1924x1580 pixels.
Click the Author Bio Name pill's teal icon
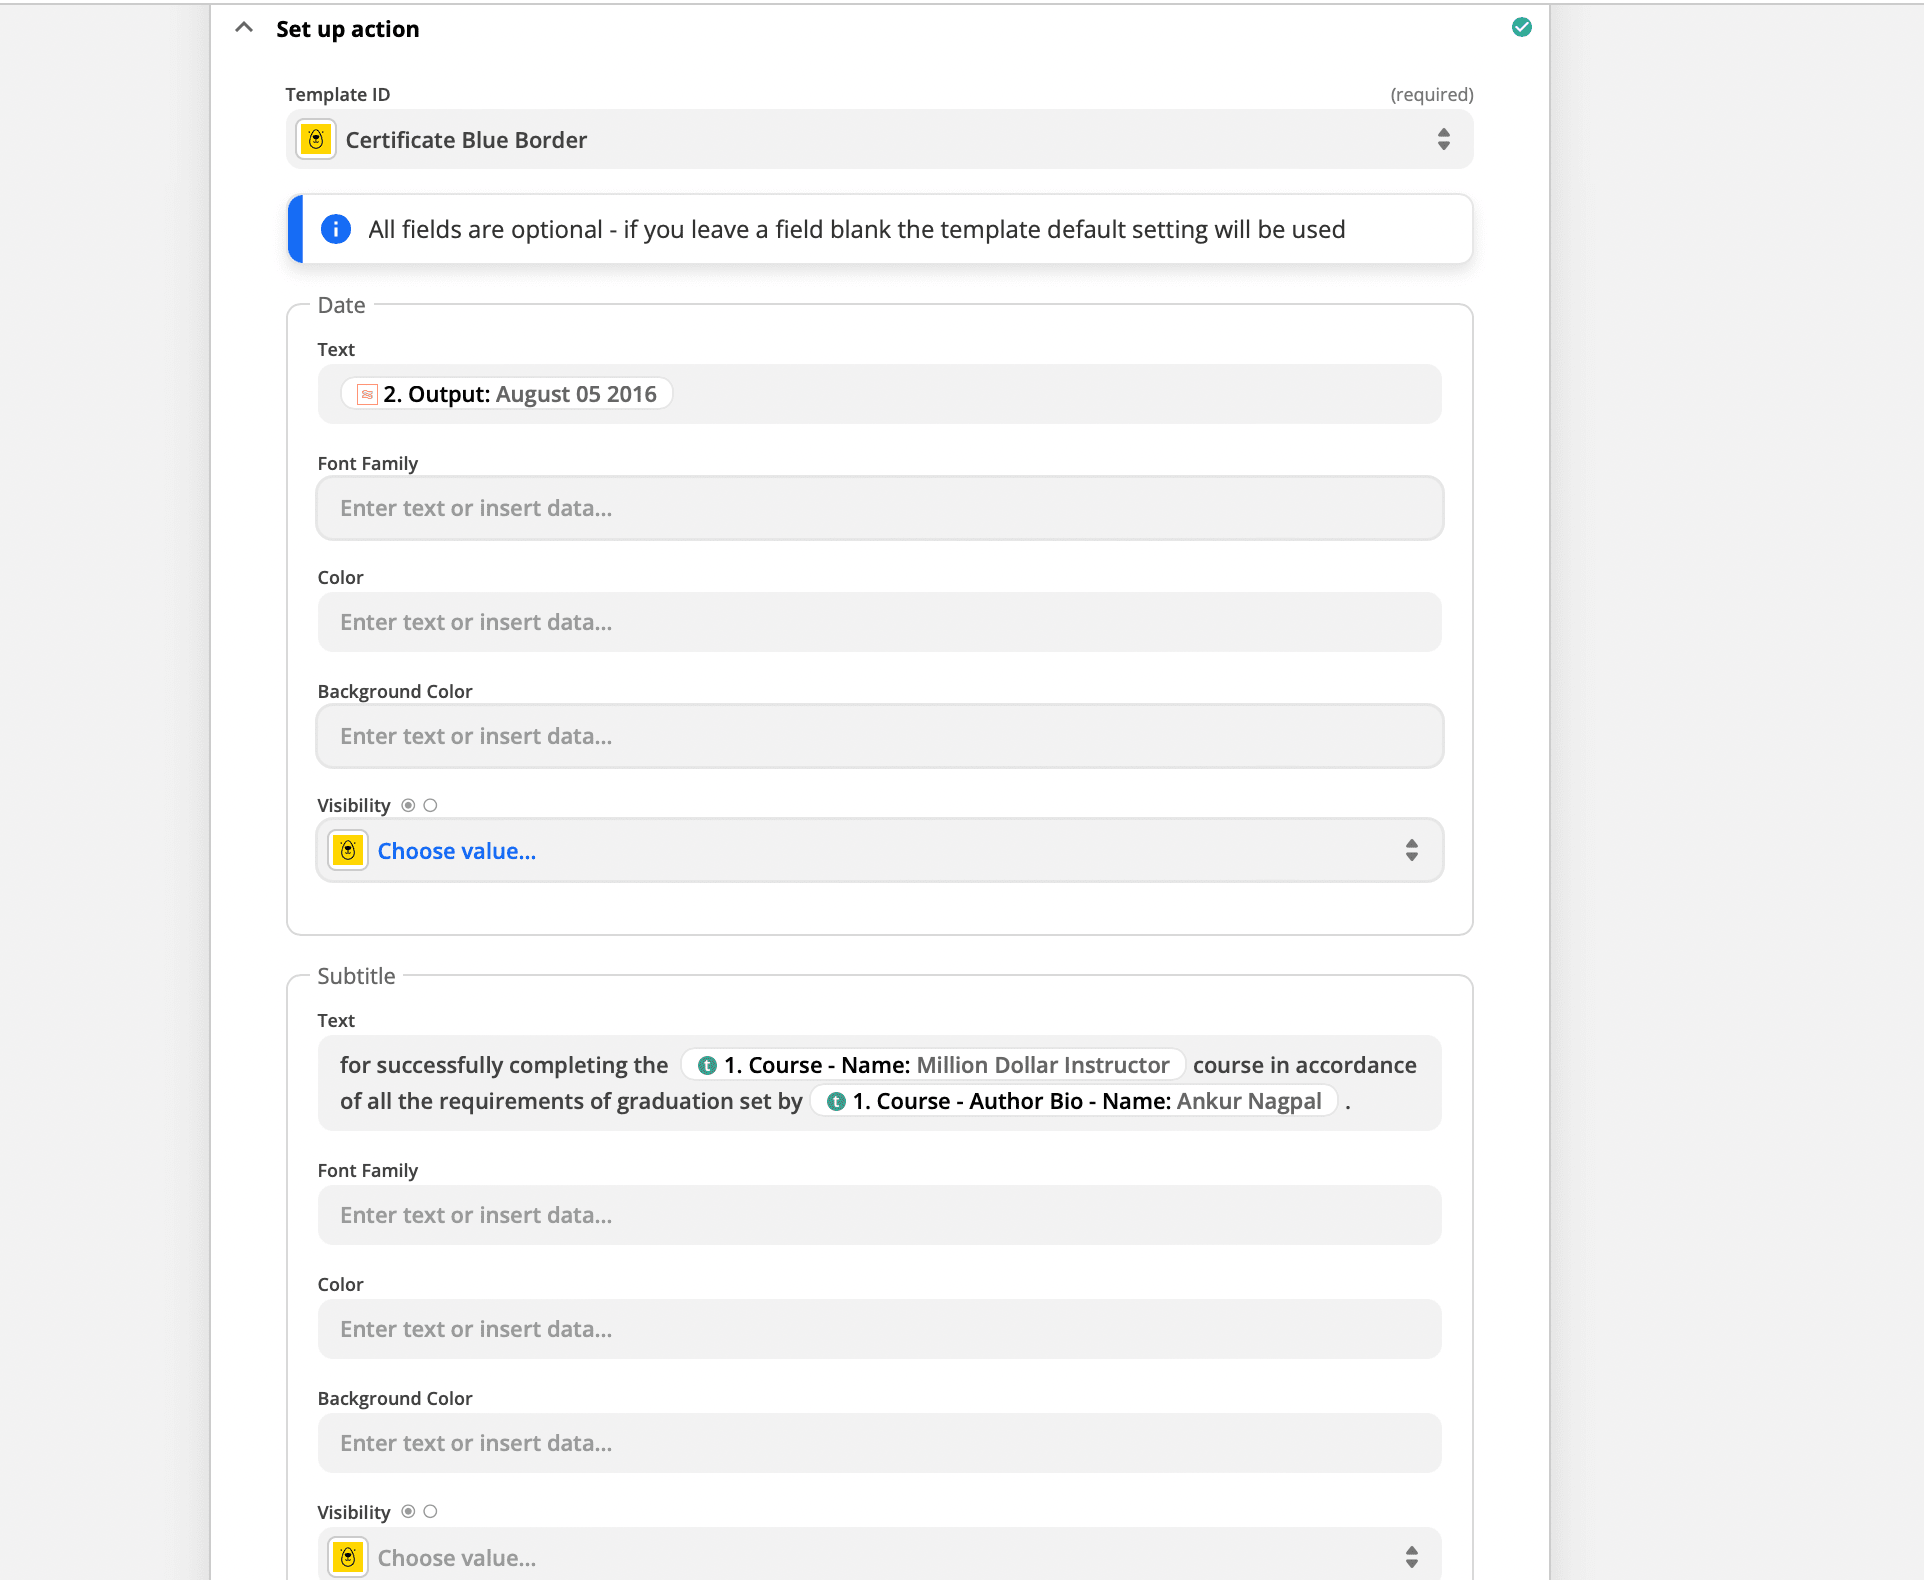(836, 1102)
